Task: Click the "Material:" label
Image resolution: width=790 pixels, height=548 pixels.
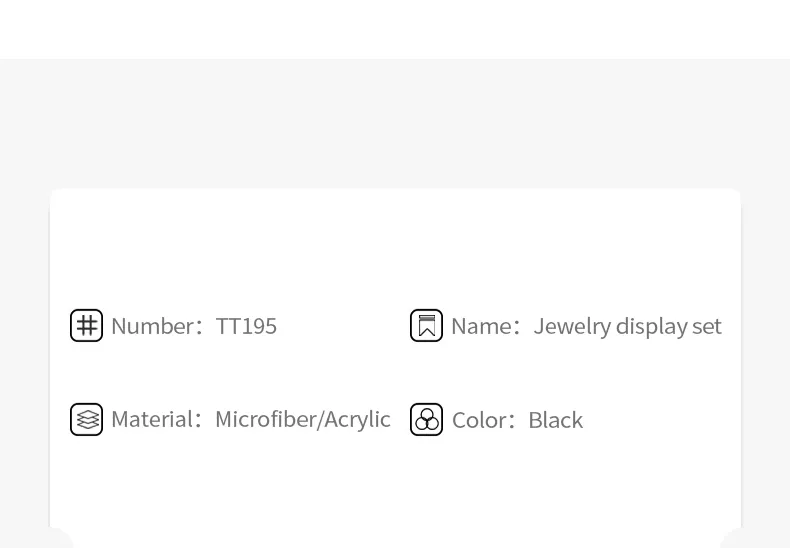Action: click(x=155, y=419)
